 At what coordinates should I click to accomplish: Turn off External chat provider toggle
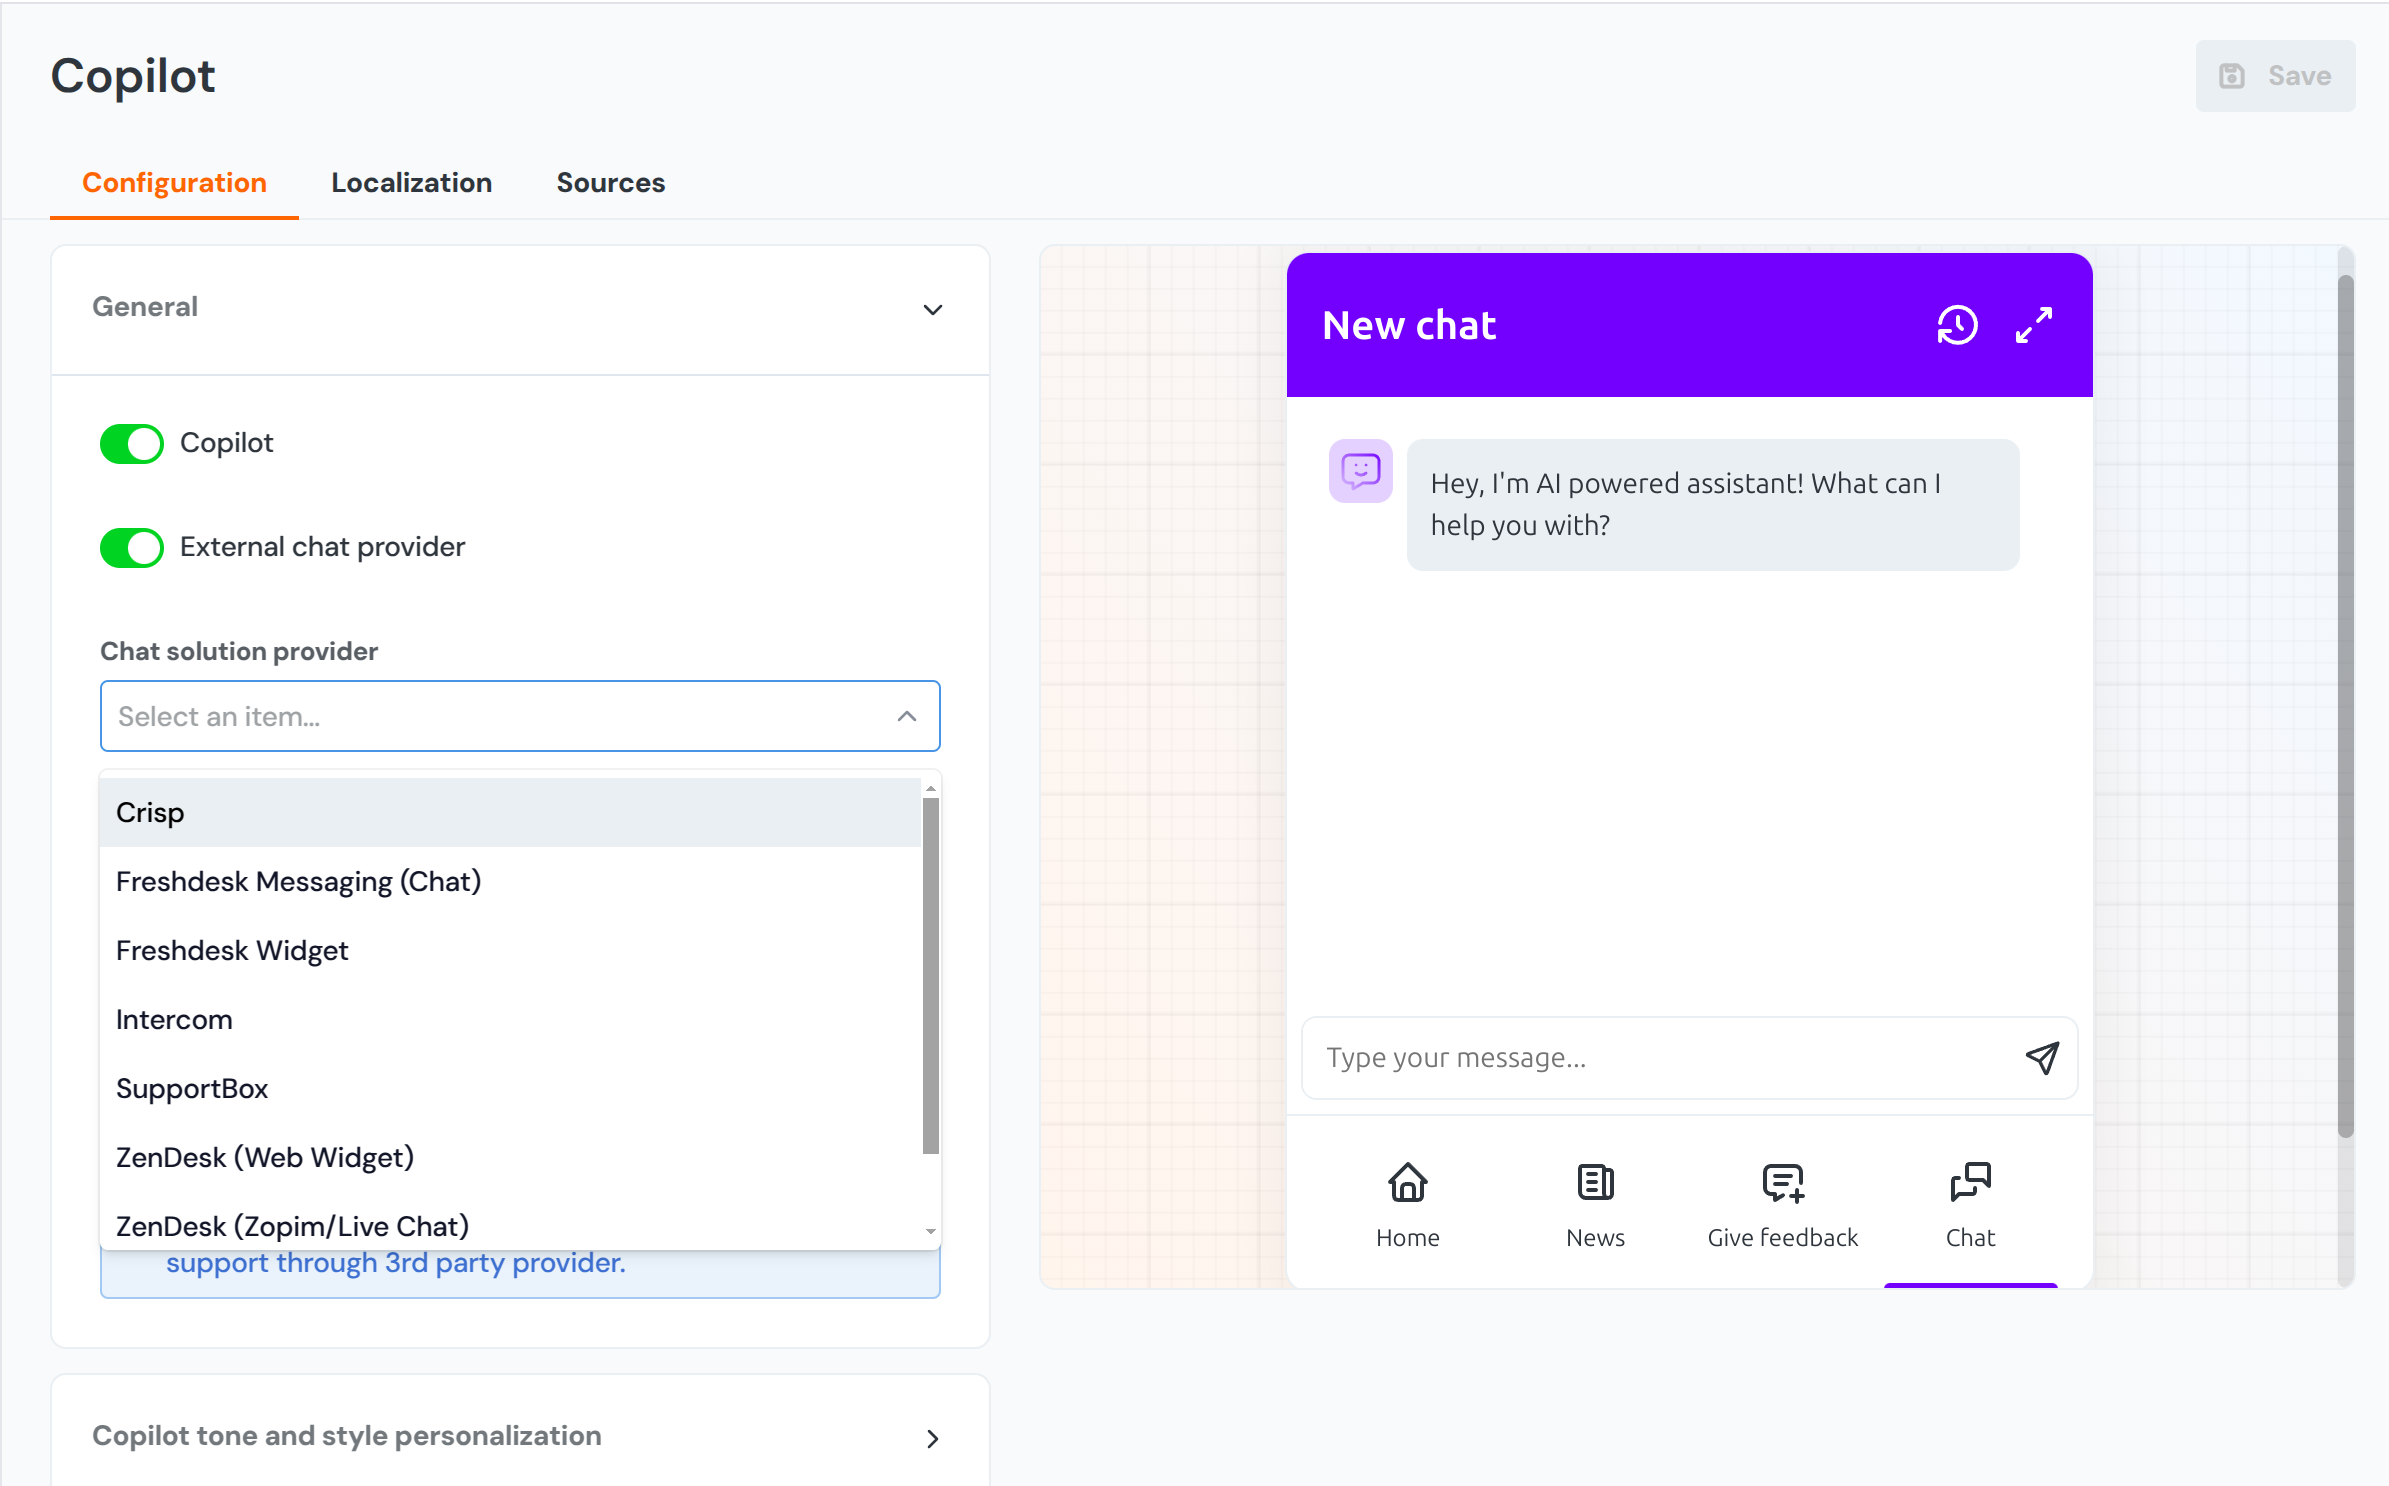point(132,547)
